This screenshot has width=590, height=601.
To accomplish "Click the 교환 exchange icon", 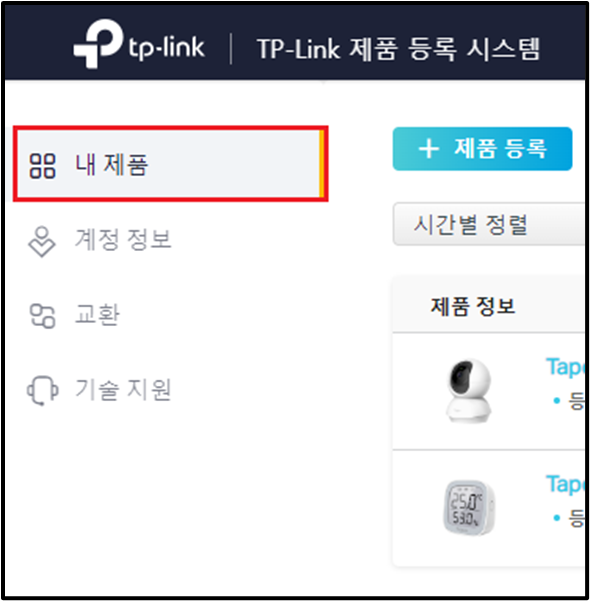I will click(43, 316).
